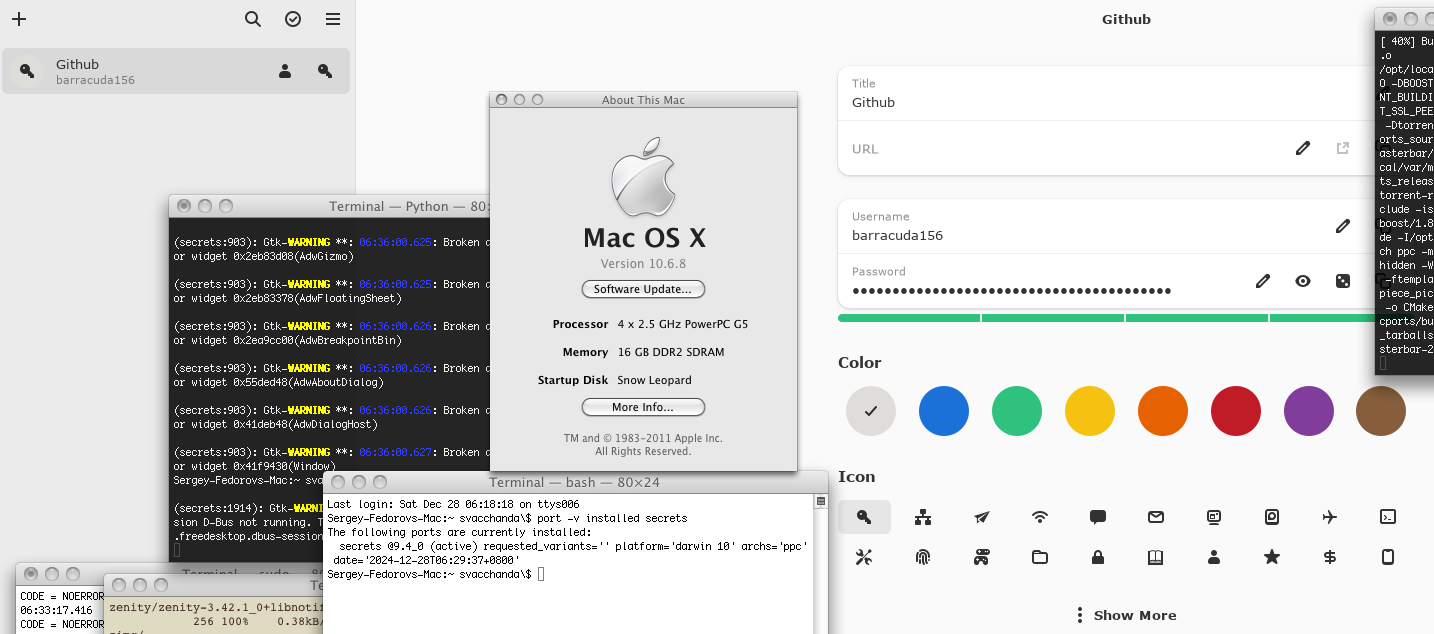Screen dimensions: 1434x634
Task: Choose the yellow color swatch
Action: (1090, 411)
